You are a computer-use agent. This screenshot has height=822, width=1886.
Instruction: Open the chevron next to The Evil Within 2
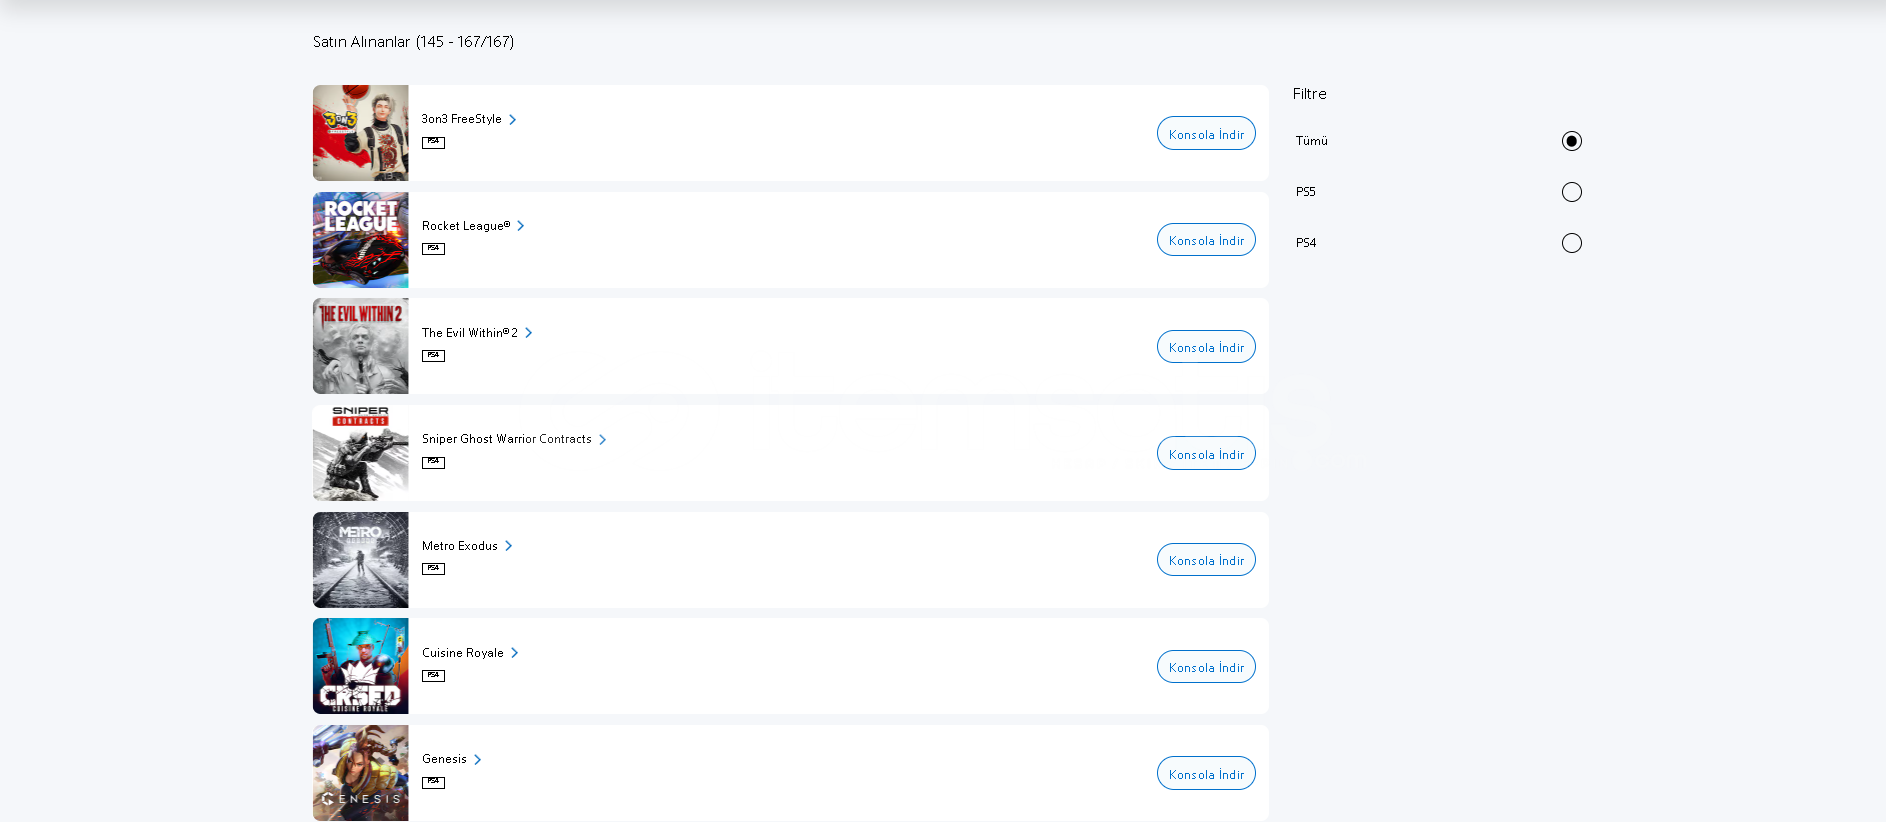[x=529, y=333]
